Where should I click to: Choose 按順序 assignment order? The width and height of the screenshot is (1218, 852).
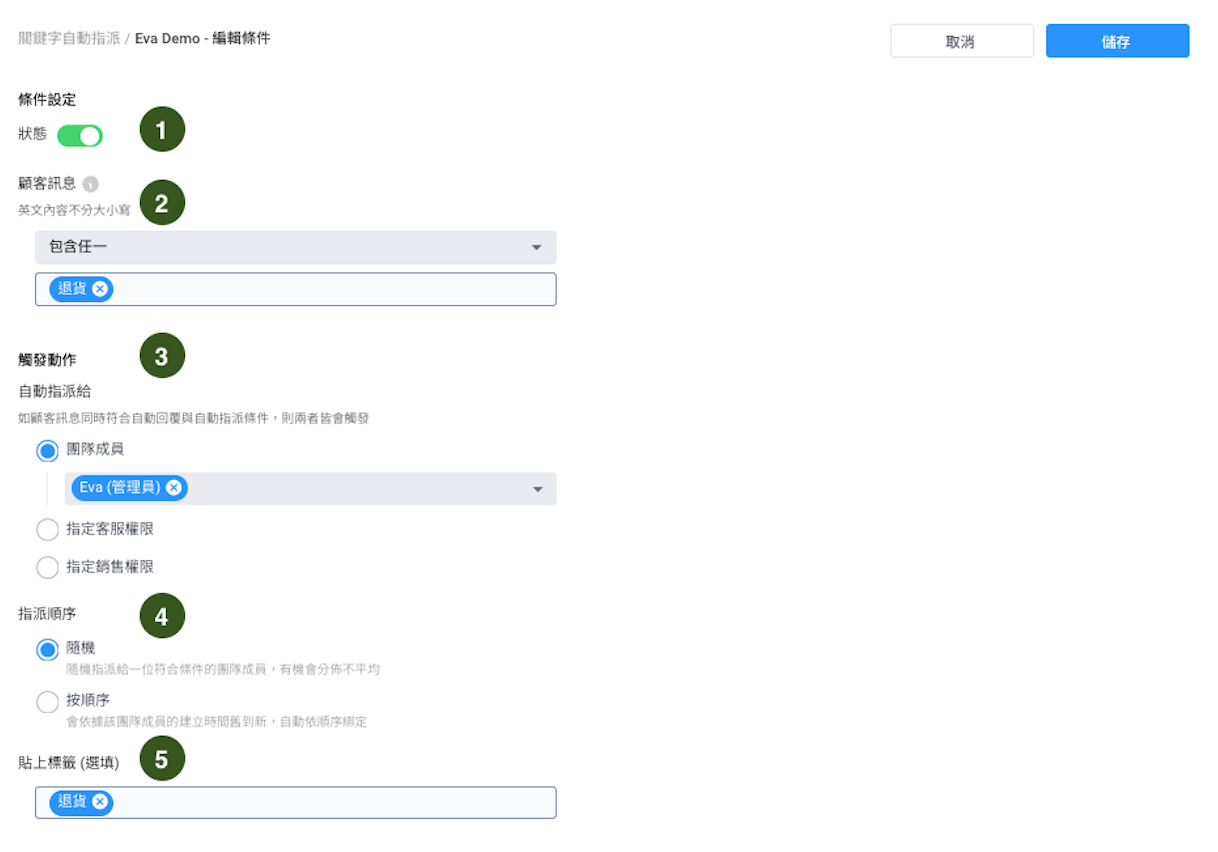point(47,701)
